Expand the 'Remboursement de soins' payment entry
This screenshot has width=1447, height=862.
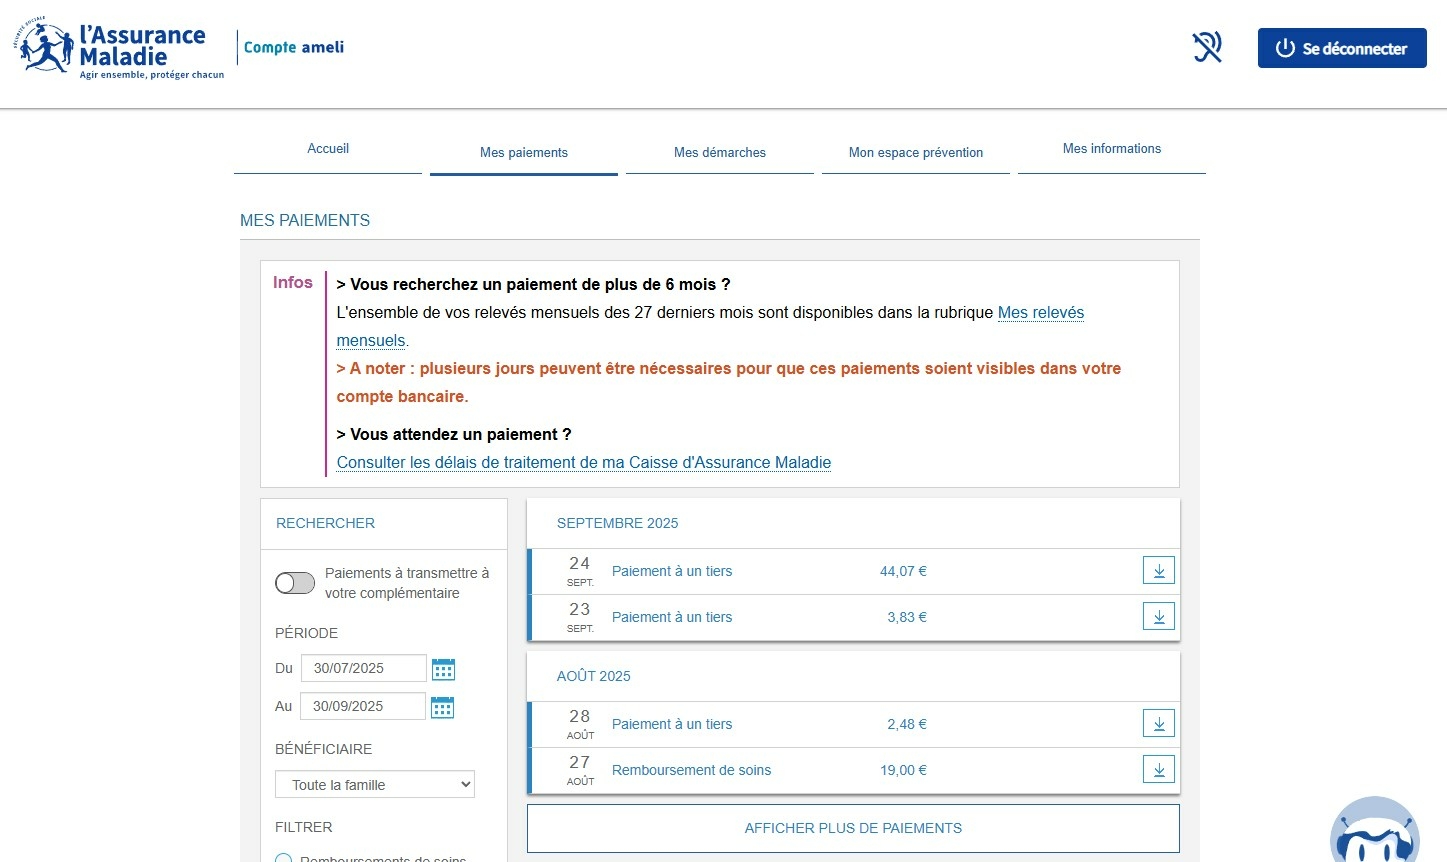(691, 771)
